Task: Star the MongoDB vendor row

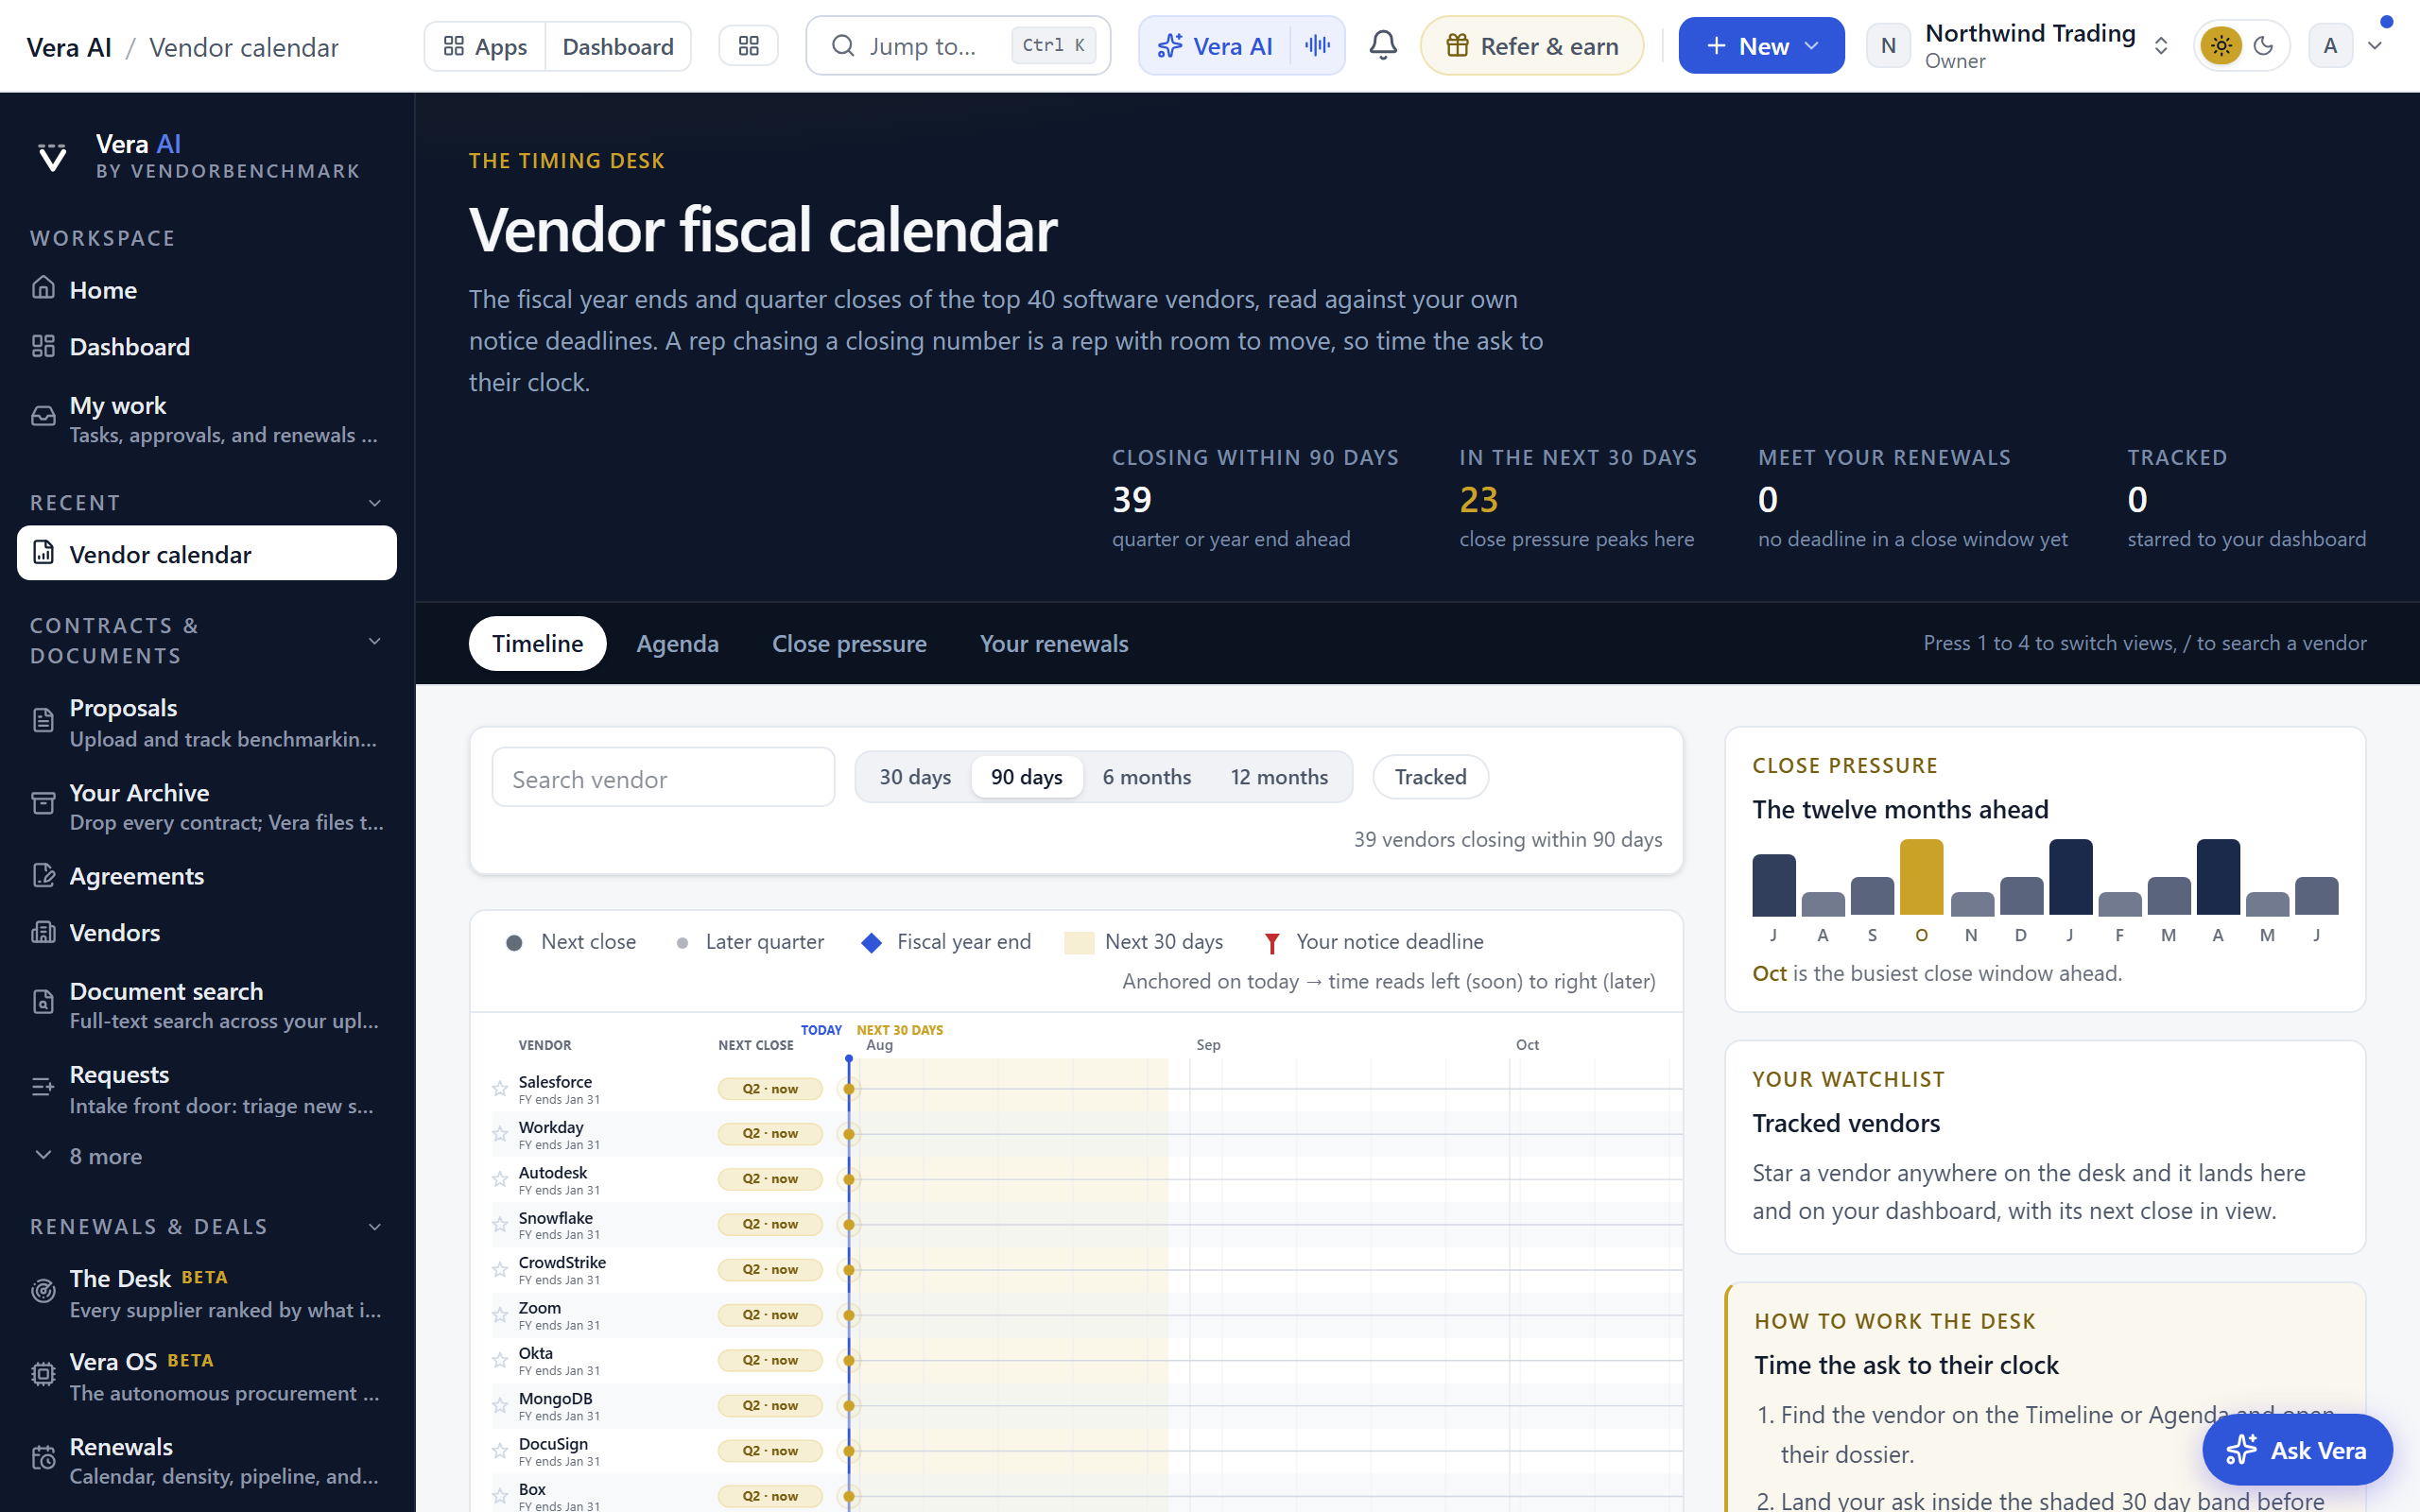Action: click(x=500, y=1406)
